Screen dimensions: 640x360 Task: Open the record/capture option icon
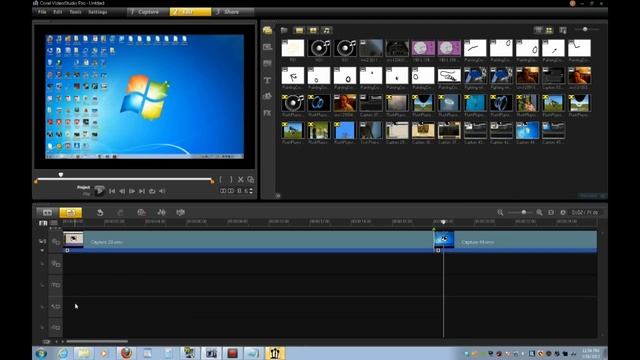(141, 212)
